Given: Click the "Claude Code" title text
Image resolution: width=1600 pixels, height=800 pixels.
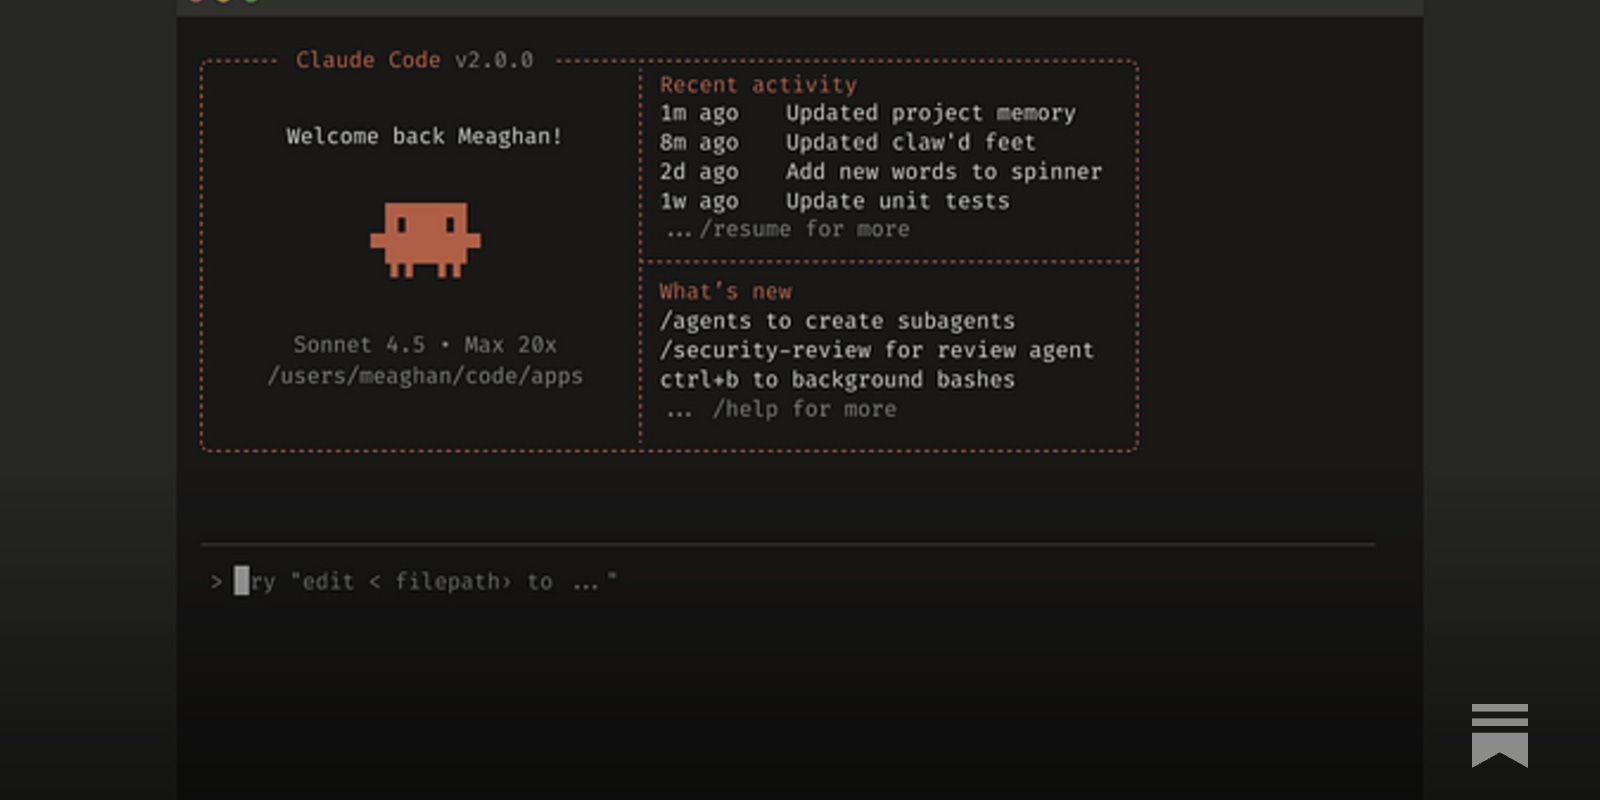Looking at the screenshot, I should [368, 60].
